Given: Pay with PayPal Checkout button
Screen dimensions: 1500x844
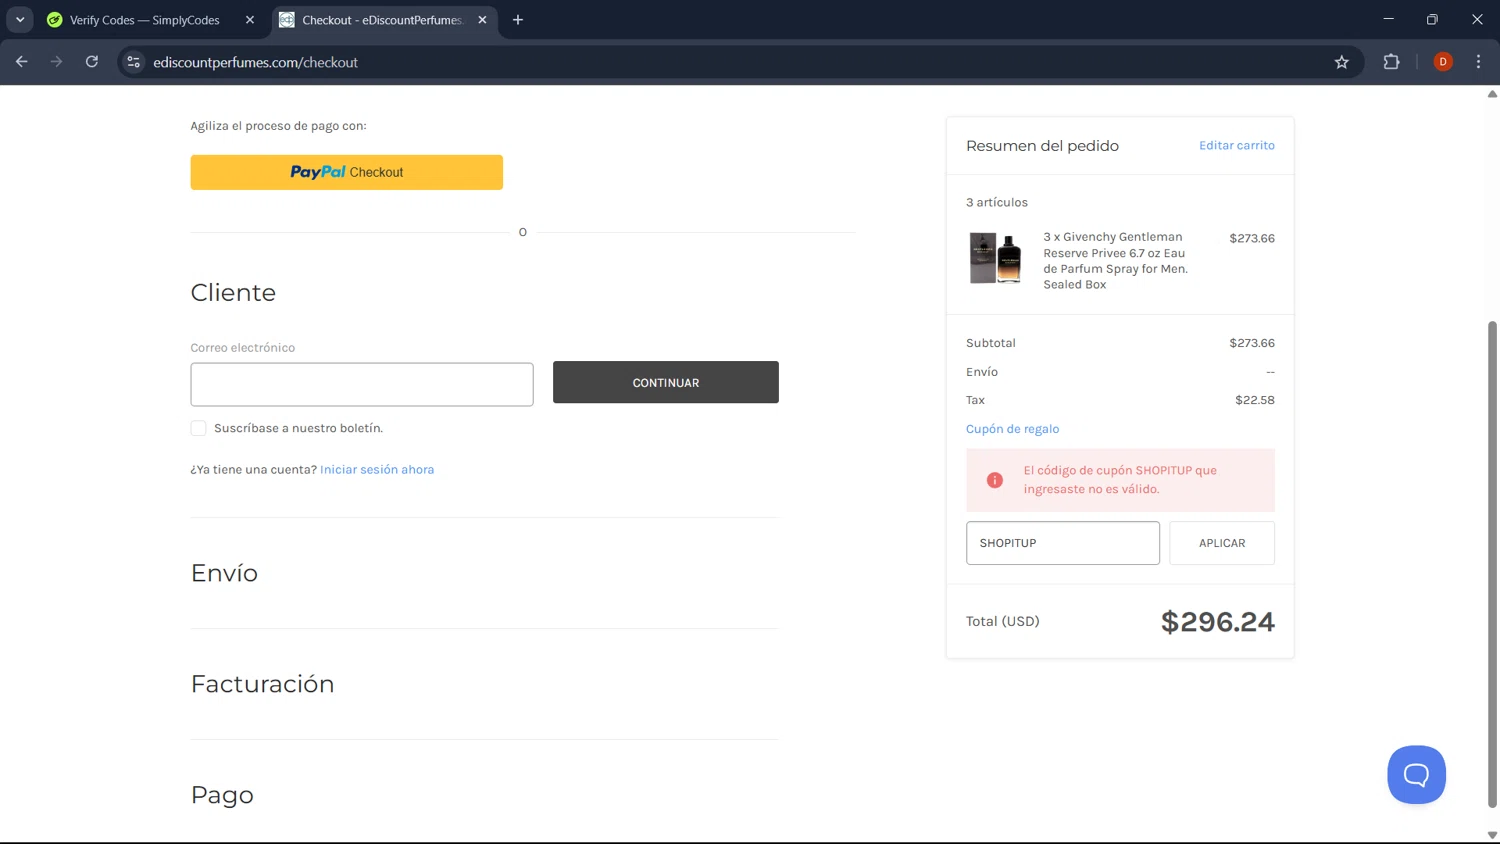Looking at the screenshot, I should [x=347, y=172].
